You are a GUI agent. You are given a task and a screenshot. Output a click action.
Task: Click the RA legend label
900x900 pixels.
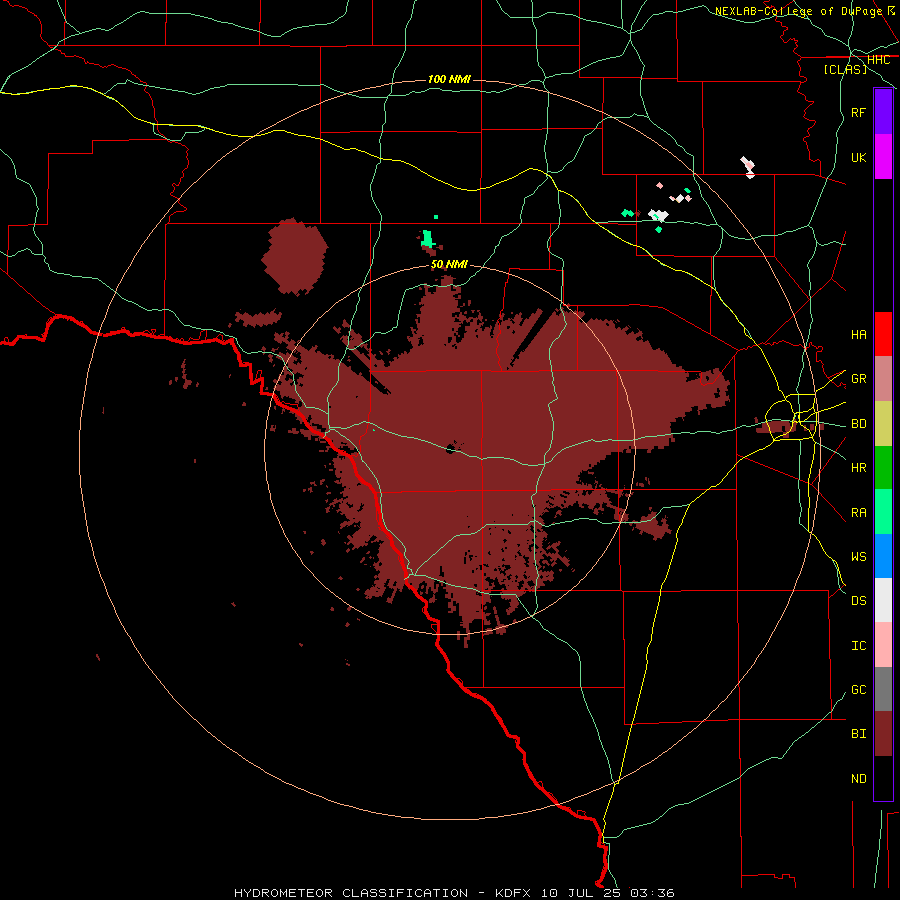tap(858, 513)
